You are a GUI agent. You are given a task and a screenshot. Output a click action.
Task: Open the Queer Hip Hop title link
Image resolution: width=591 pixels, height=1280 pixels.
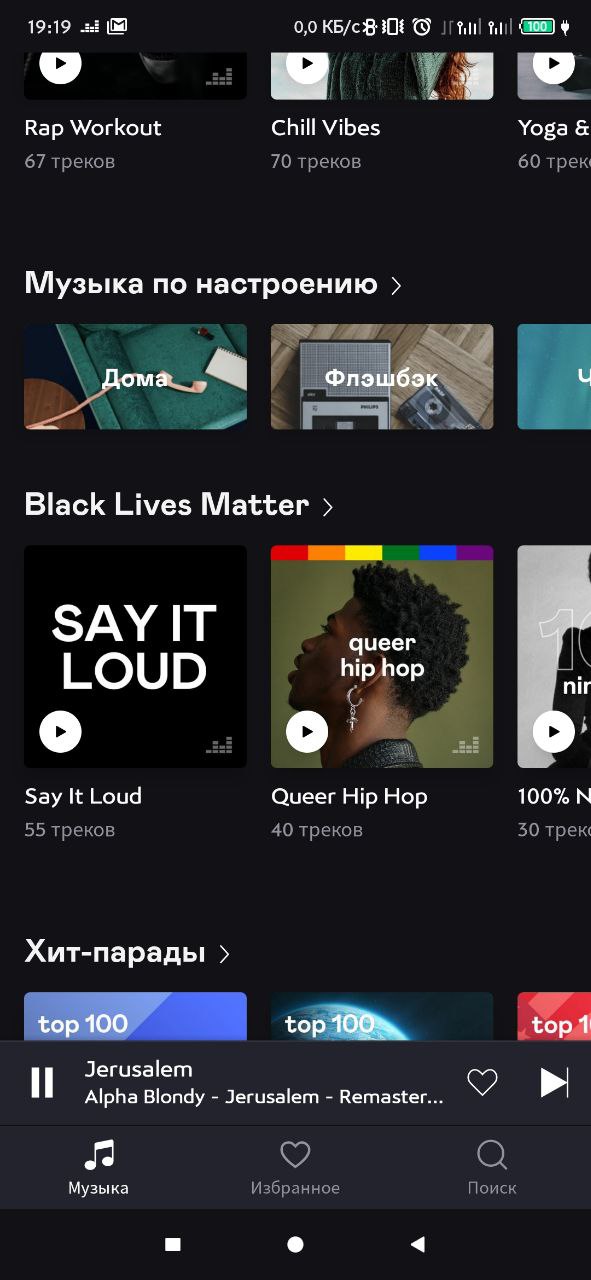(x=349, y=796)
